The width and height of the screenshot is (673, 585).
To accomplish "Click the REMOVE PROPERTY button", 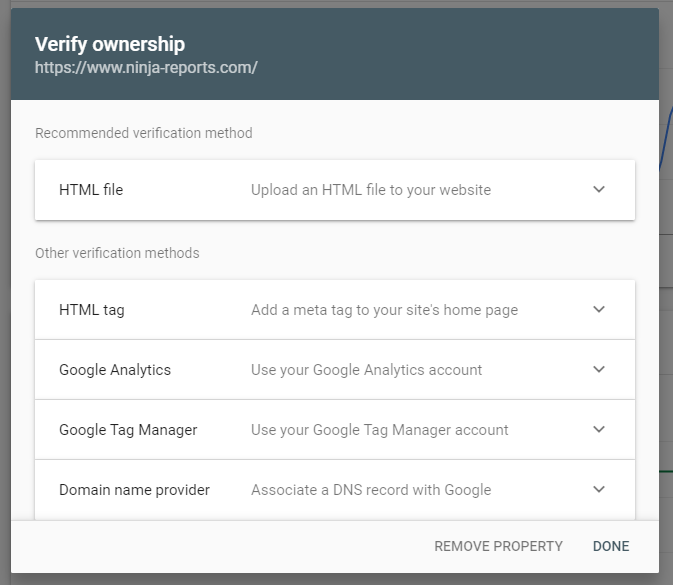I will [498, 546].
